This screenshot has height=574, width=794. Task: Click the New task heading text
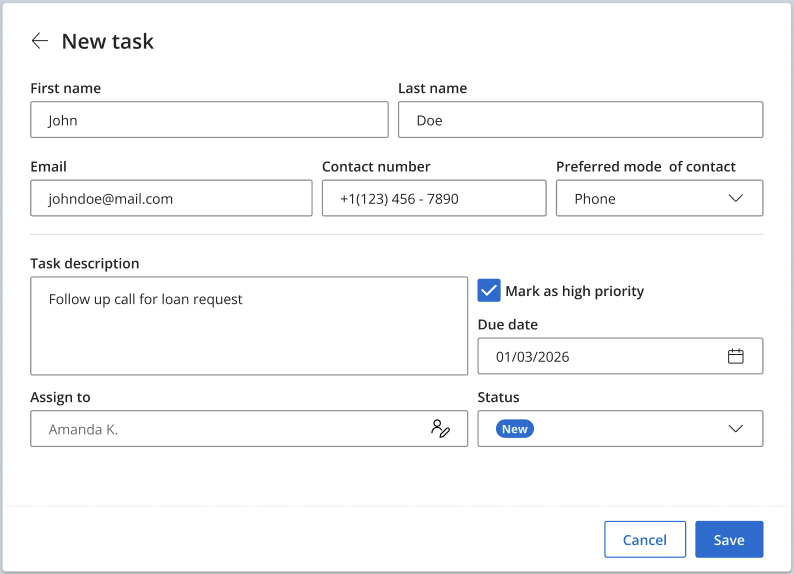pyautogui.click(x=107, y=41)
